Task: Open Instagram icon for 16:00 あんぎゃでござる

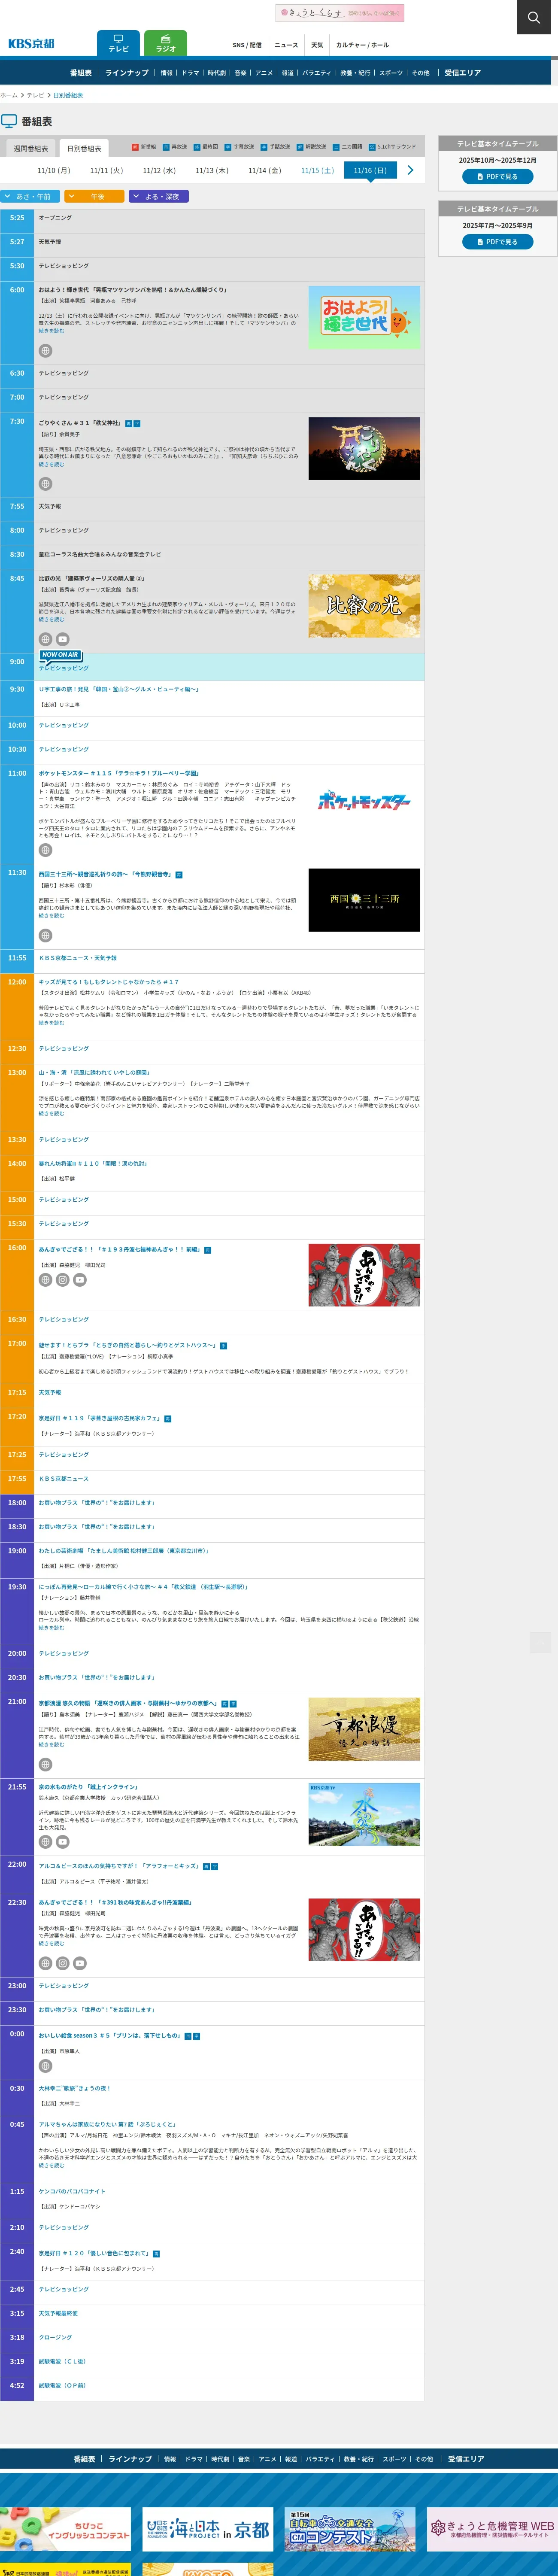Action: 62,1280
